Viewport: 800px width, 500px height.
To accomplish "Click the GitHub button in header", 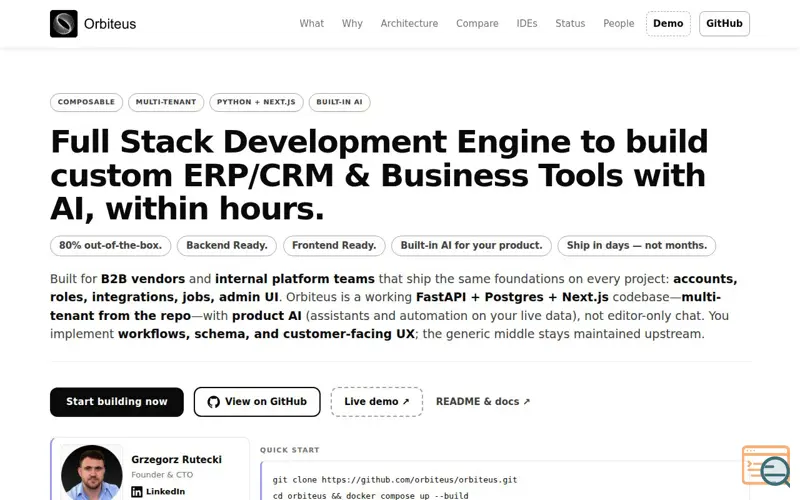I will tap(724, 23).
